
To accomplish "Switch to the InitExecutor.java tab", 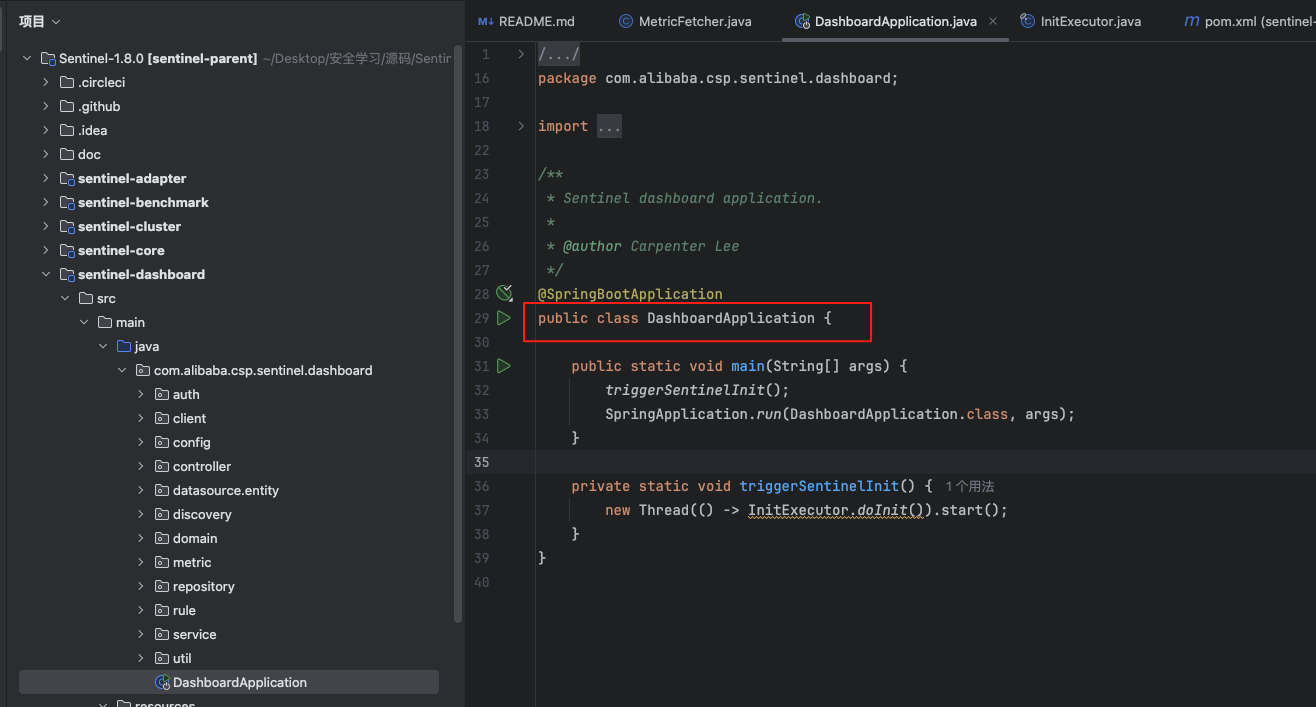I will click(1091, 21).
